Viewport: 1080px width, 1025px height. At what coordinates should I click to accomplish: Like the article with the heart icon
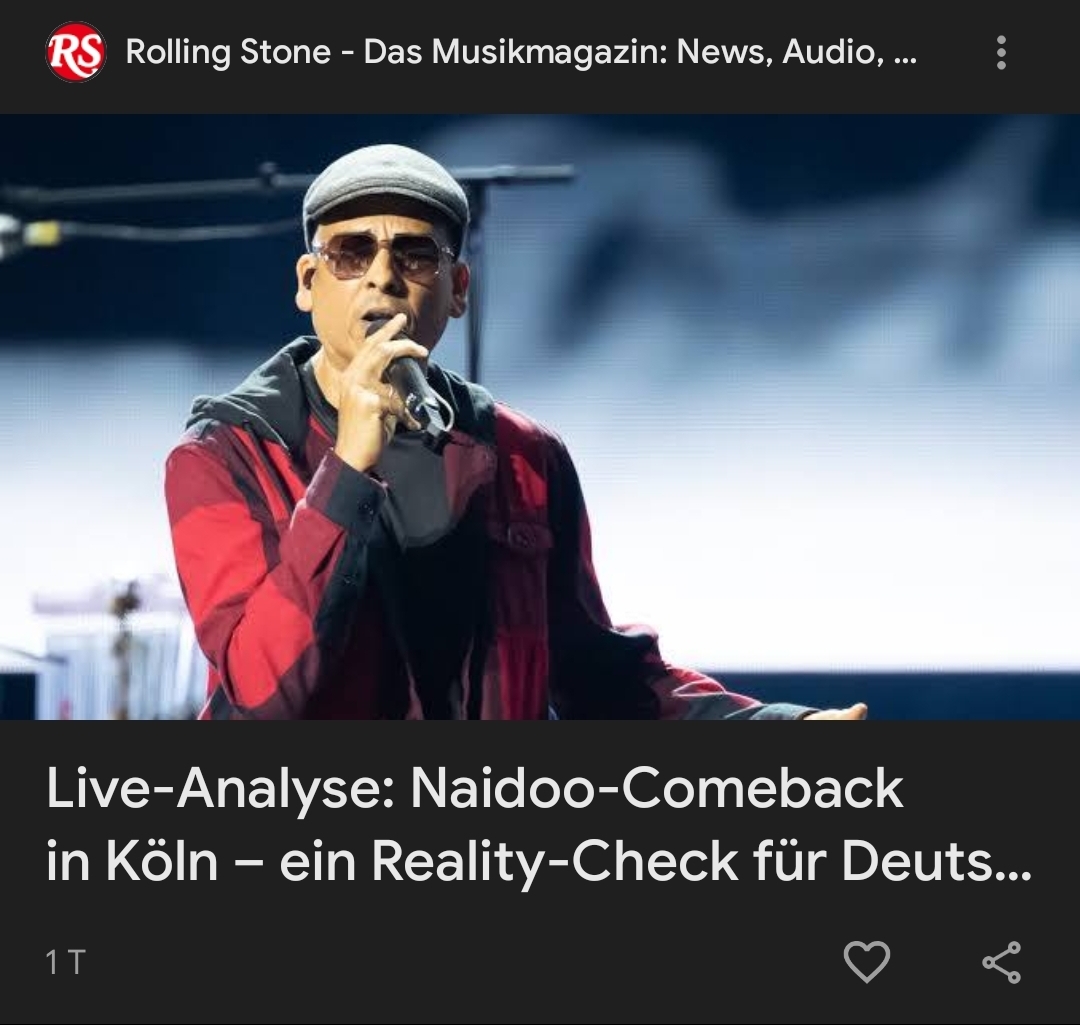point(867,962)
